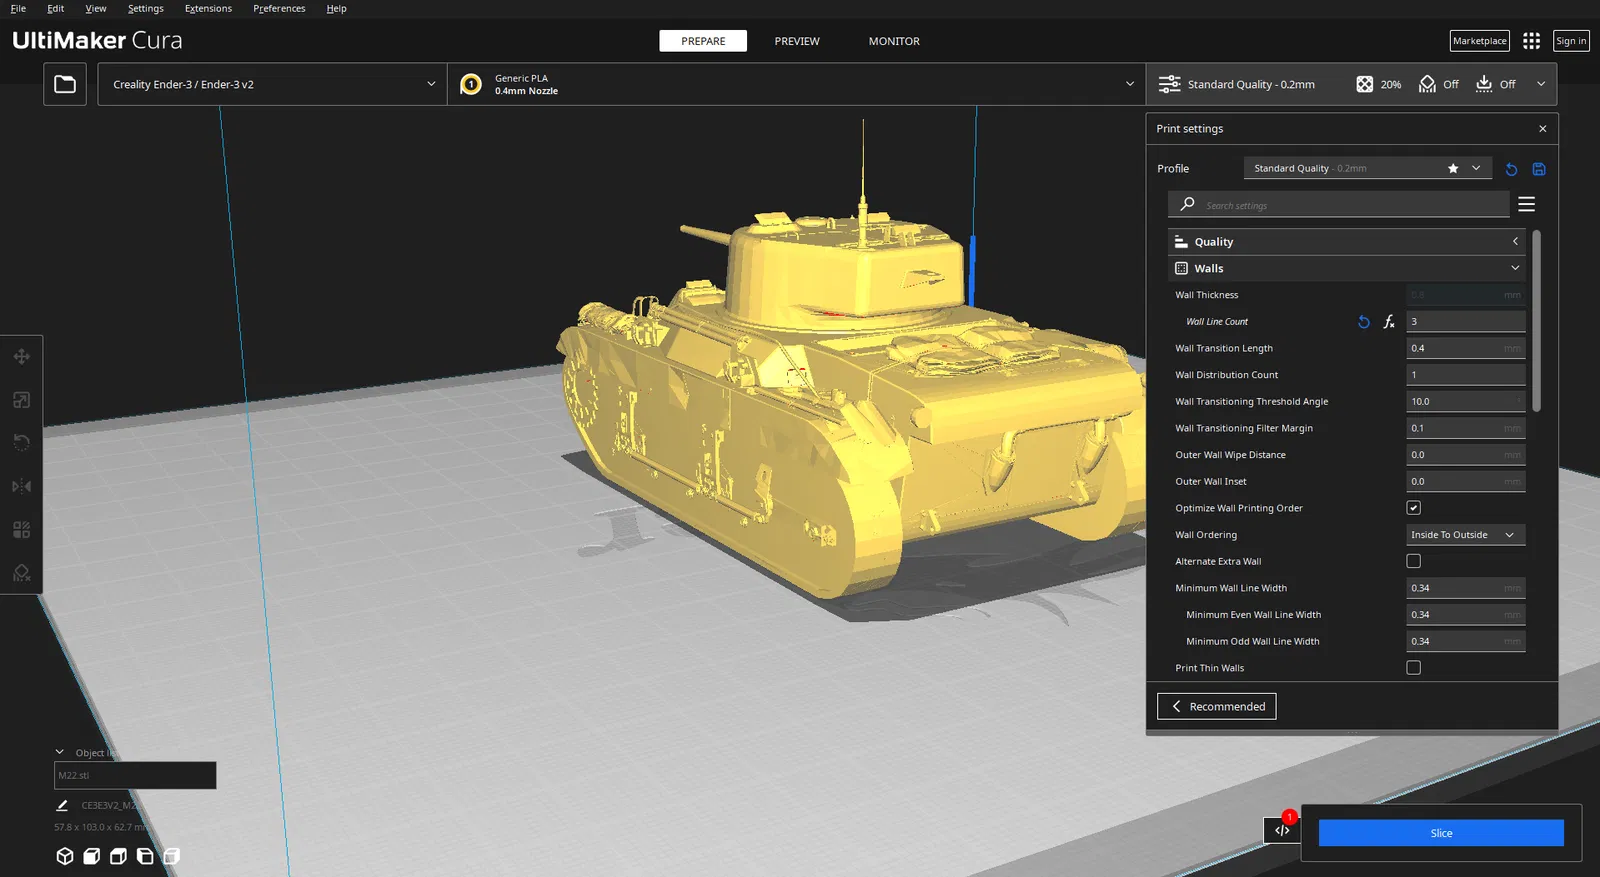The width and height of the screenshot is (1600, 877).
Task: Edit the Wall Transition Length value
Action: [1466, 348]
